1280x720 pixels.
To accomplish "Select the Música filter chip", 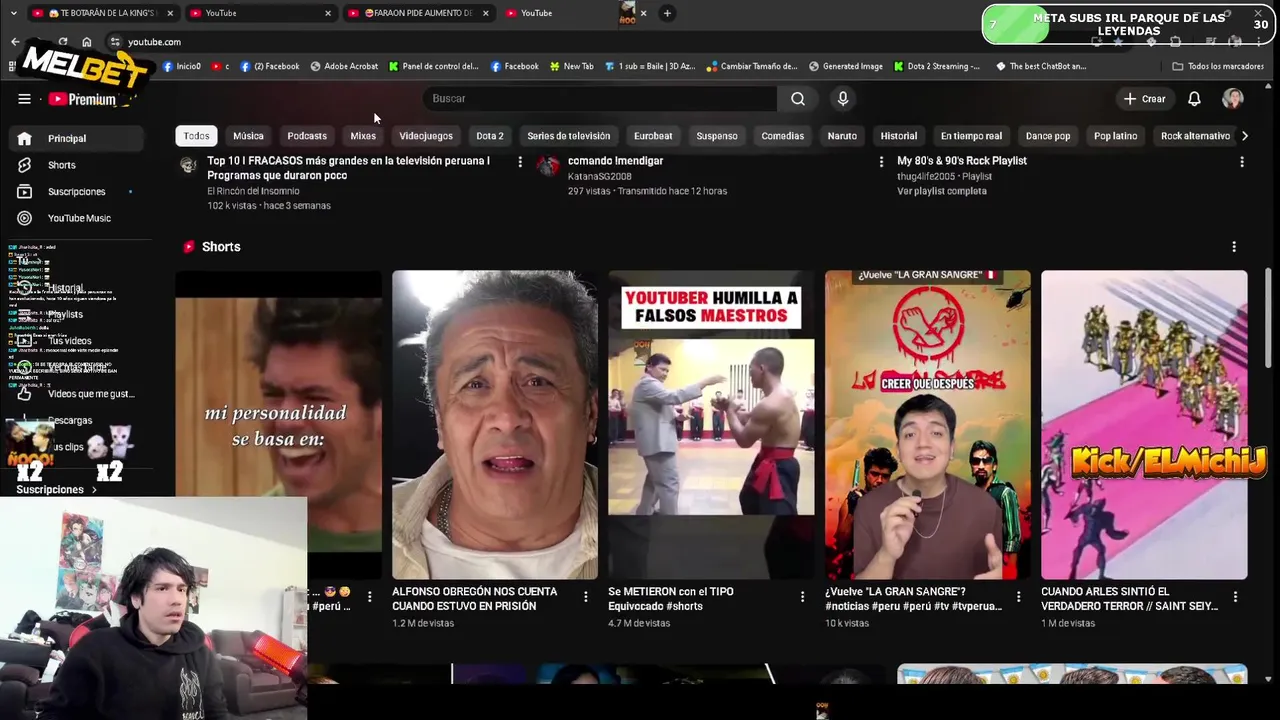I will point(248,136).
